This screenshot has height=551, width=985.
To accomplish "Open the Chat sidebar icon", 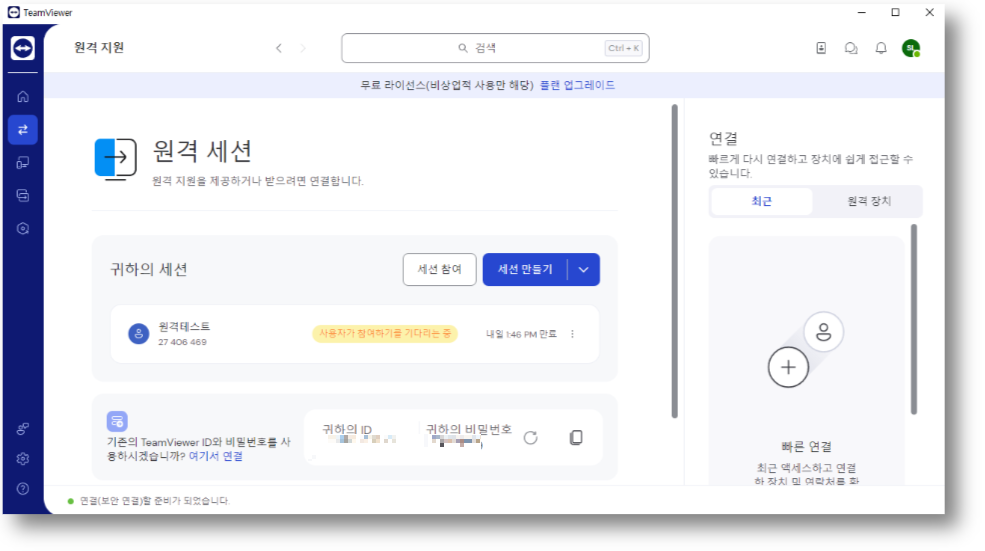I will click(x=23, y=195).
